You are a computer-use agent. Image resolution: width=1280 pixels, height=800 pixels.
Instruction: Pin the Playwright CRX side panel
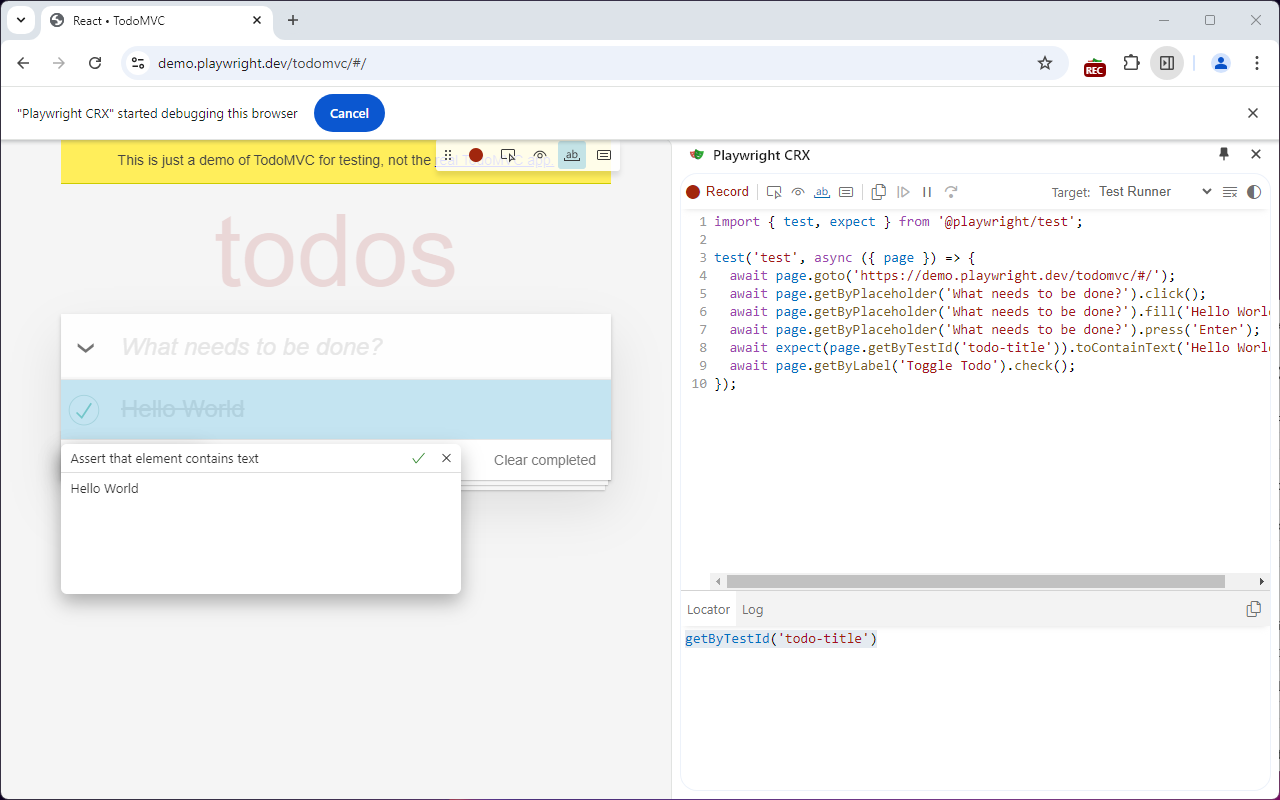coord(1224,155)
